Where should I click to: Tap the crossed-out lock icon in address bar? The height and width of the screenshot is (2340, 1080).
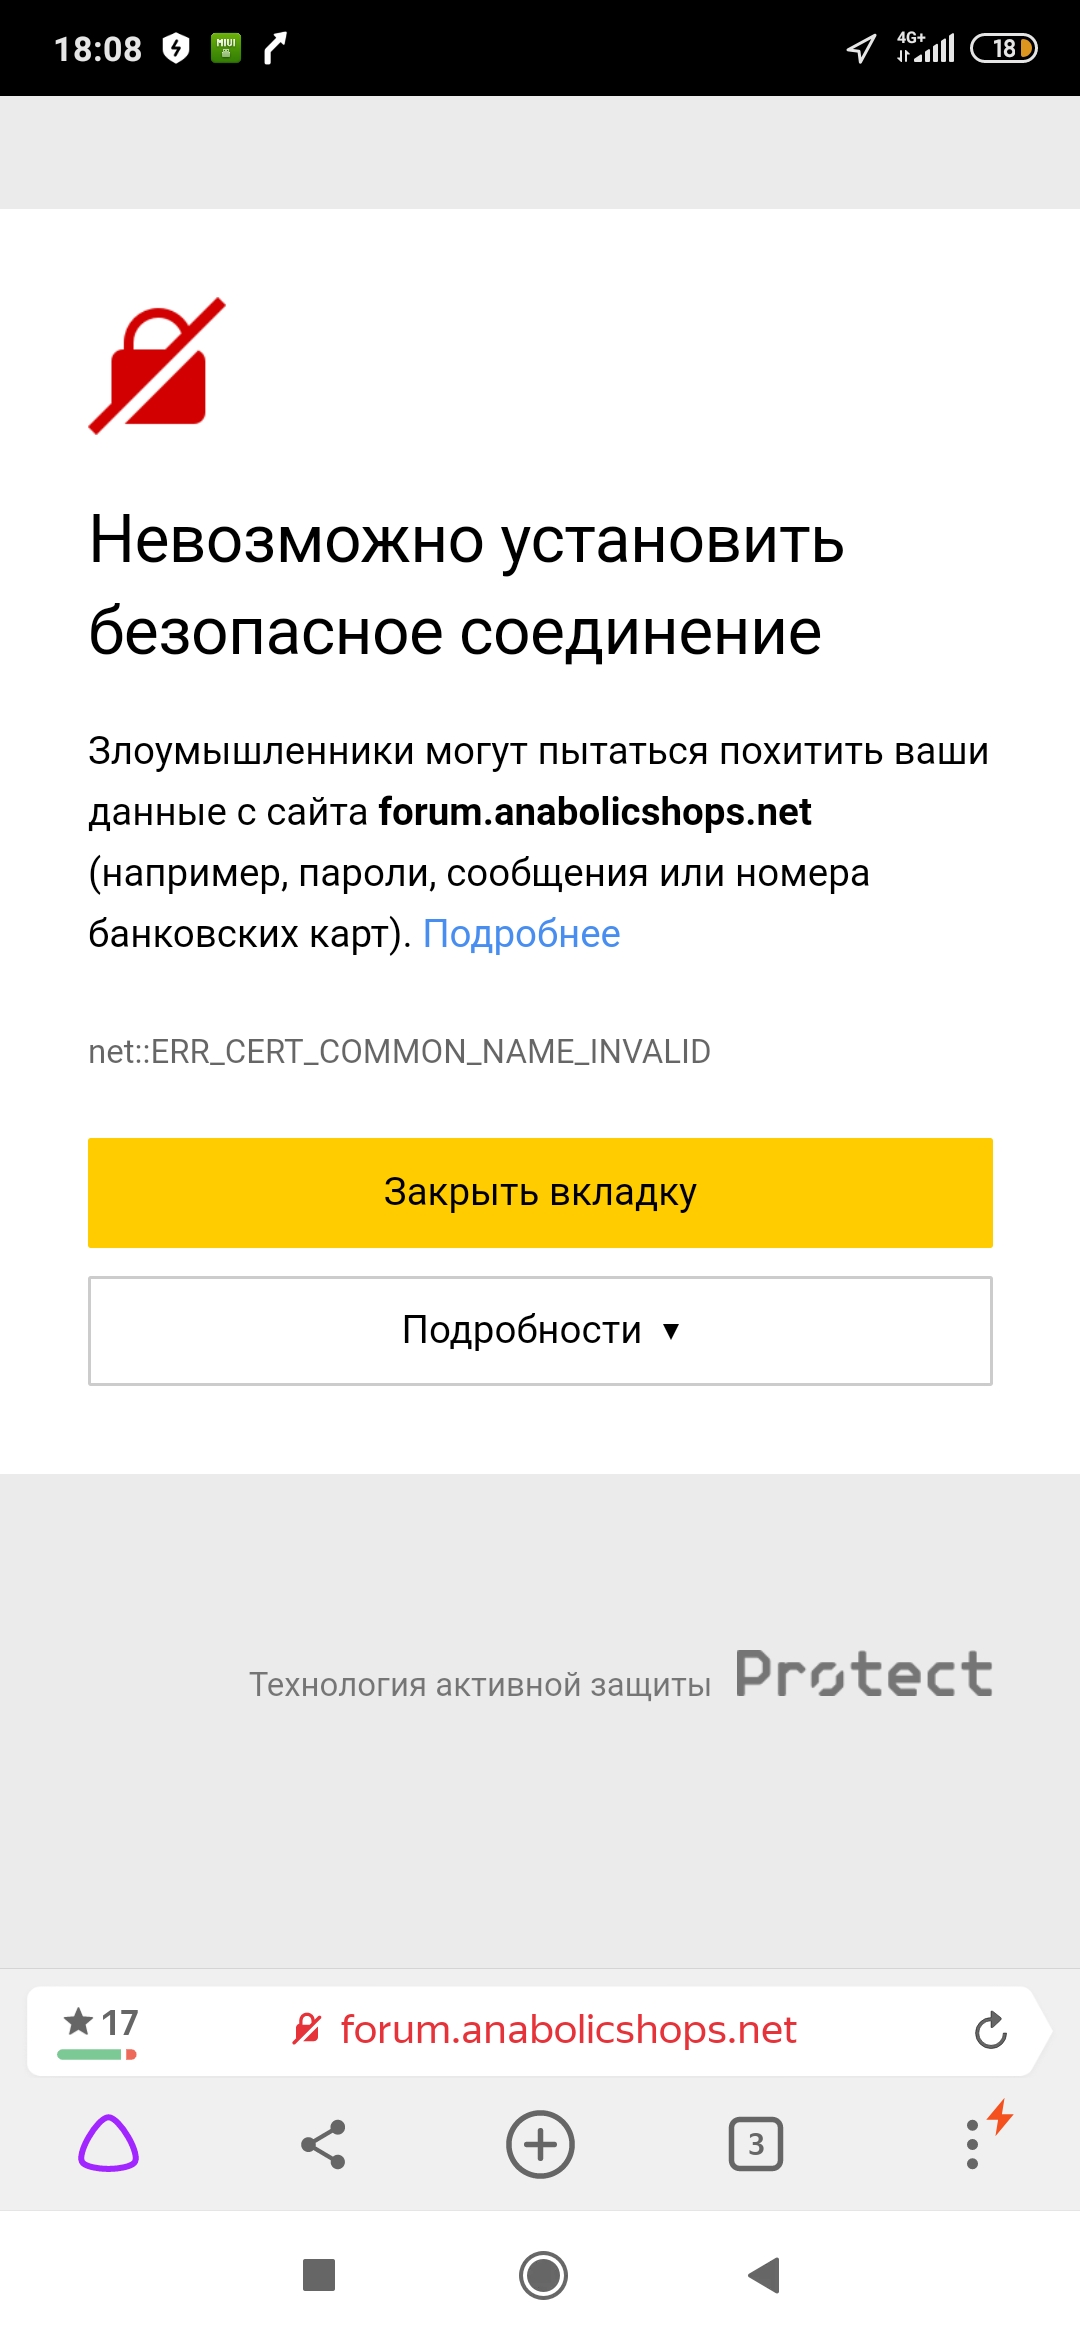(307, 2029)
